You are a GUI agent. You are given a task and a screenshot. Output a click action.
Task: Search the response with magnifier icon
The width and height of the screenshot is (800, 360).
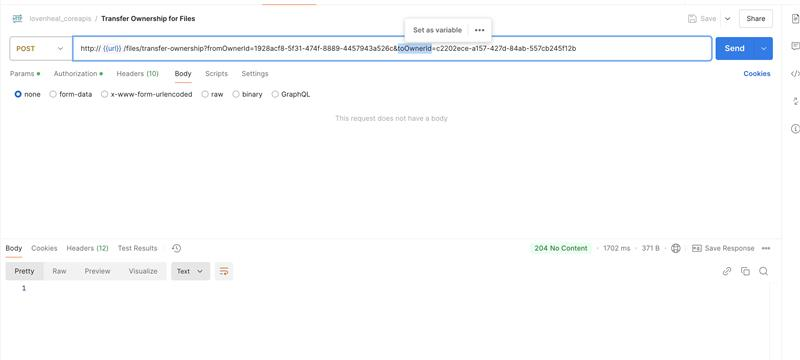[763, 271]
